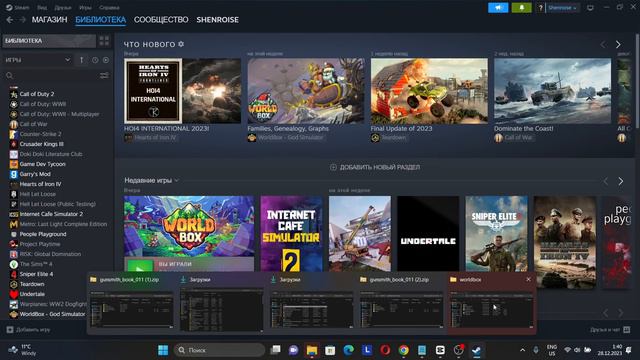
Task: Click the sort ascending arrow in sidebar
Action: click(x=82, y=60)
